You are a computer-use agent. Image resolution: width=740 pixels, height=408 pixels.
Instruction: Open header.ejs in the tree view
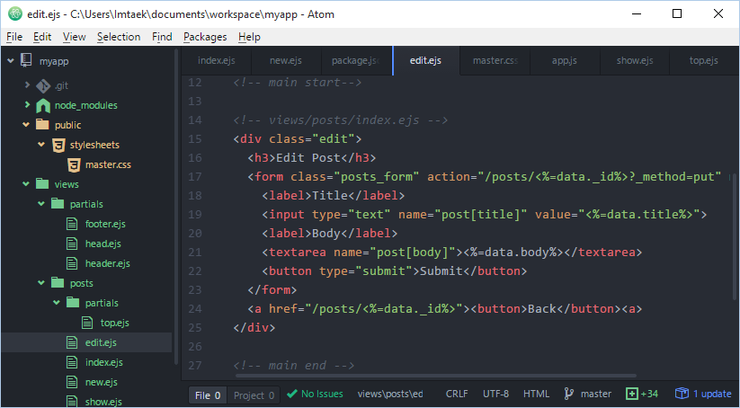[x=108, y=263]
